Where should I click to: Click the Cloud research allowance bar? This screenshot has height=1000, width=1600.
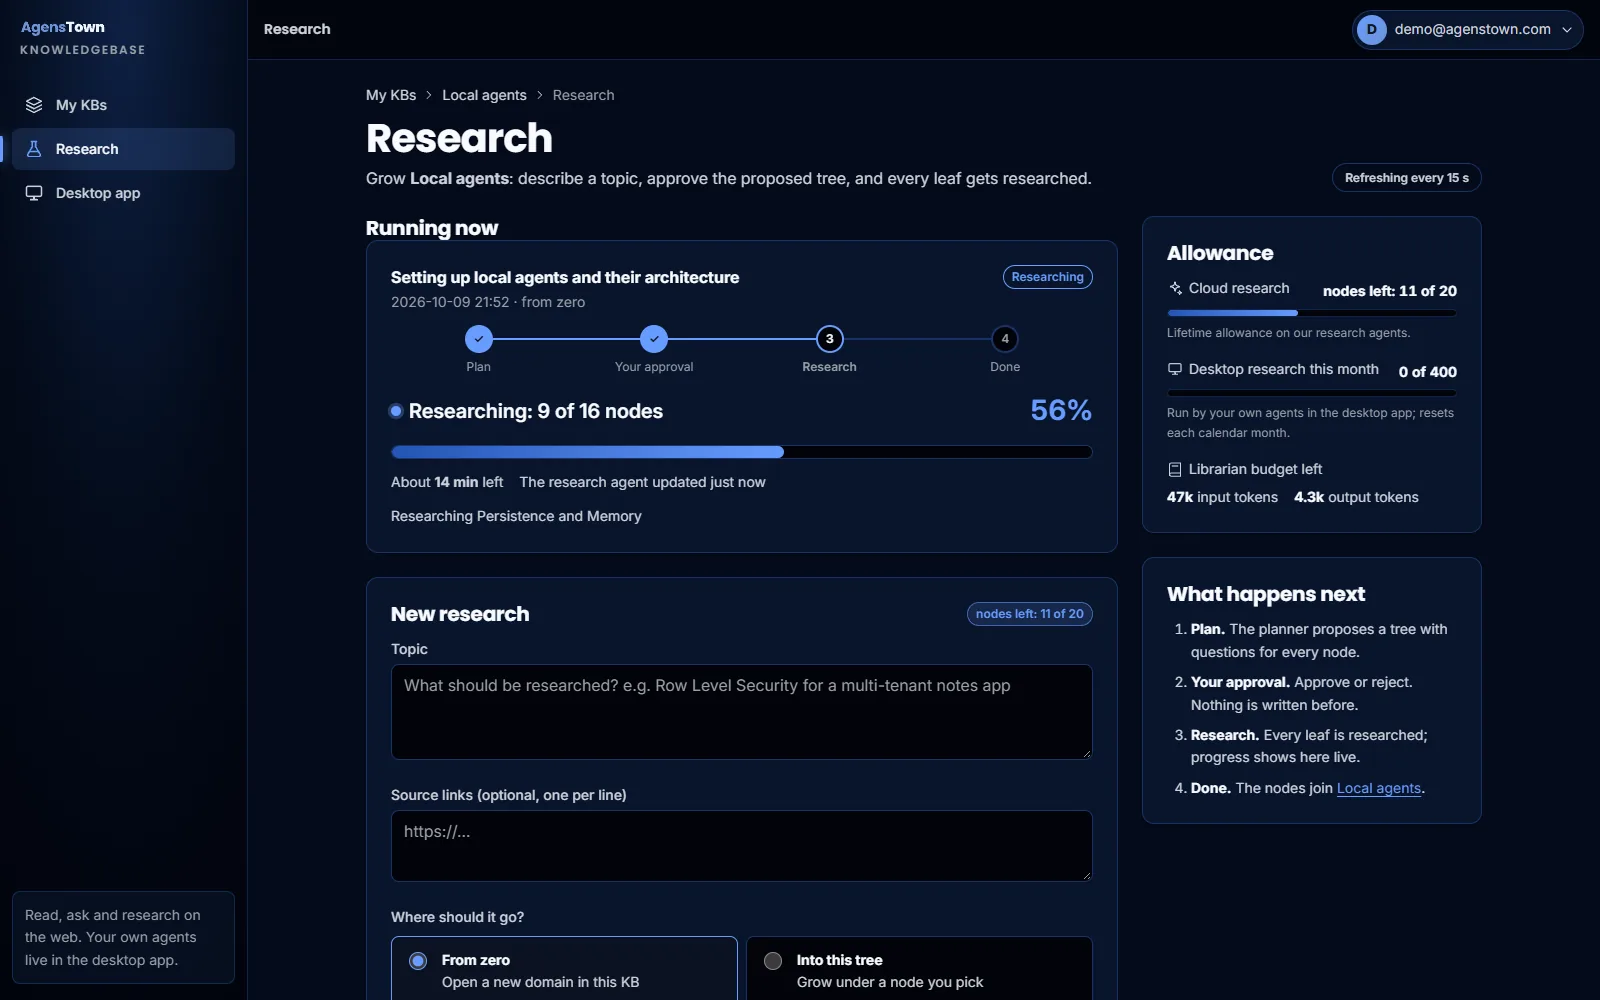pos(1311,313)
